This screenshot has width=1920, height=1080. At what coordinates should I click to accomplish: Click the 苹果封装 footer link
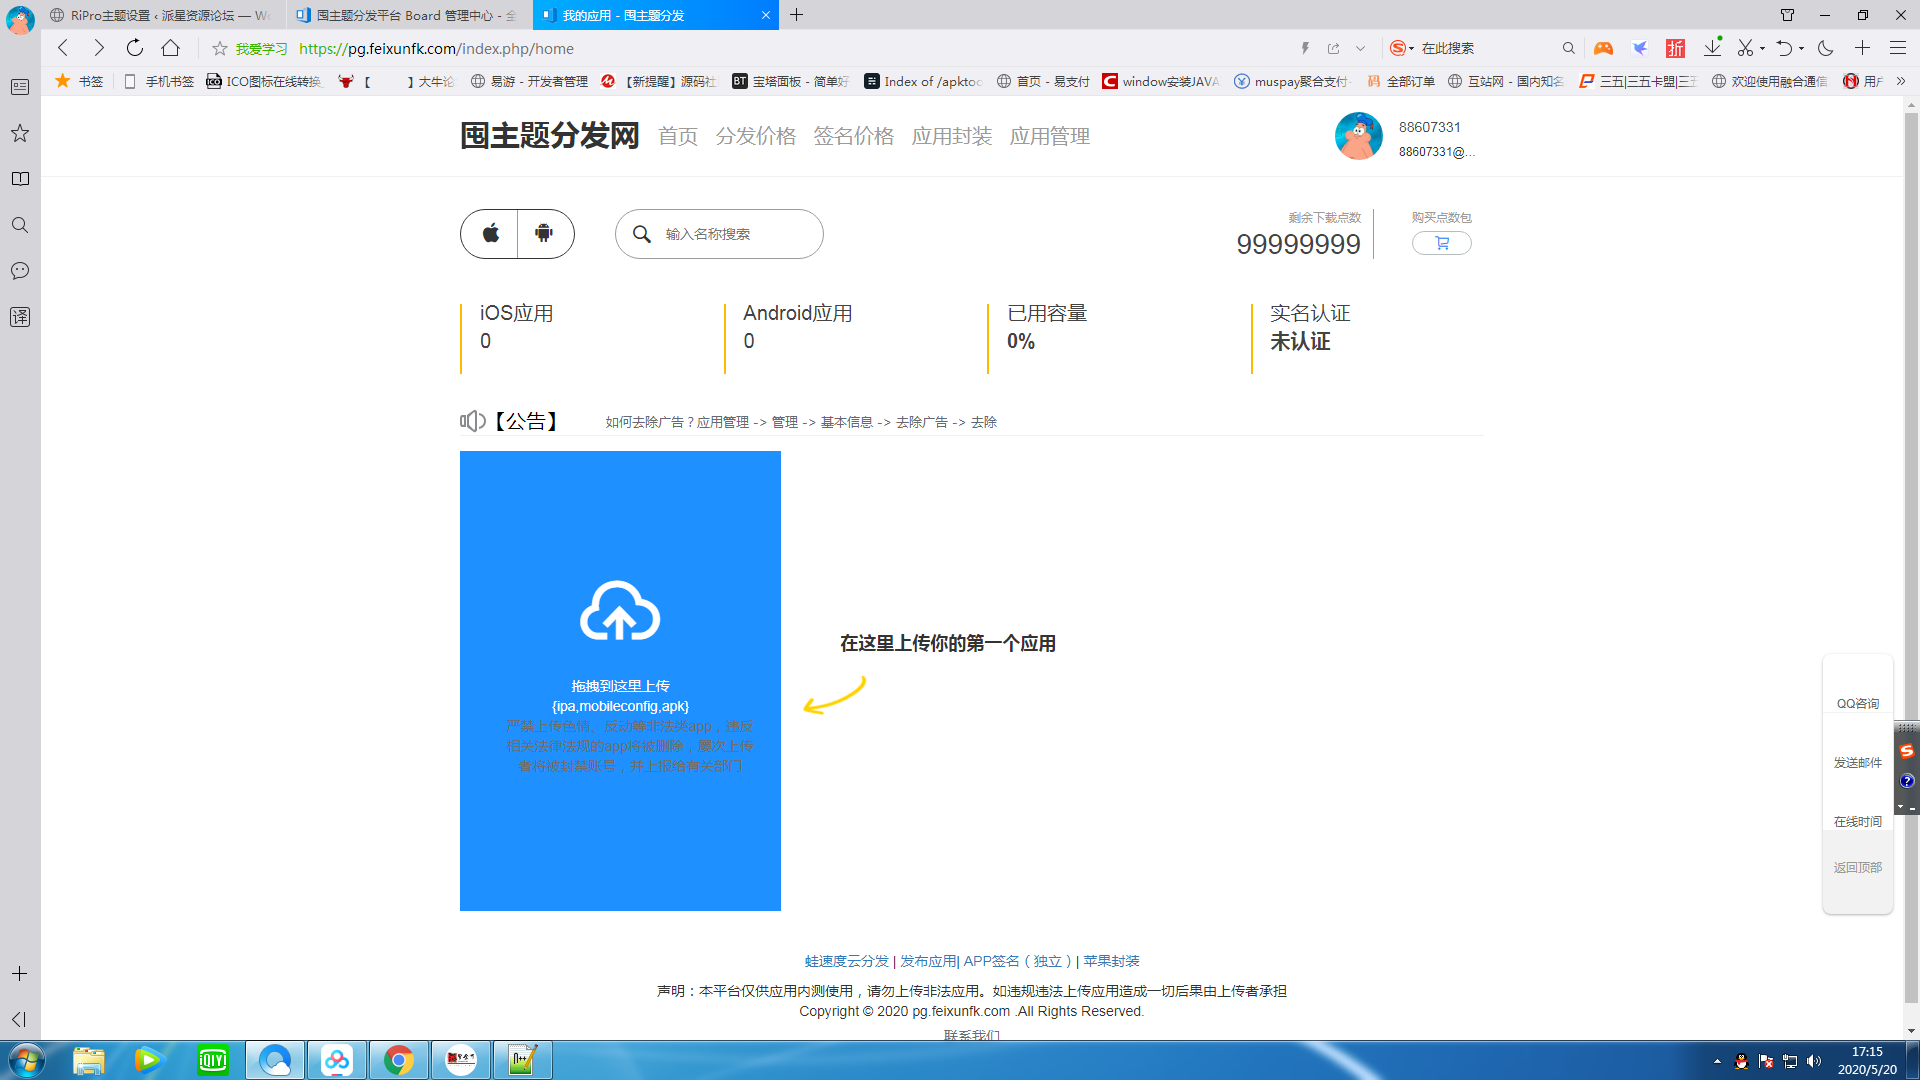tap(1111, 961)
